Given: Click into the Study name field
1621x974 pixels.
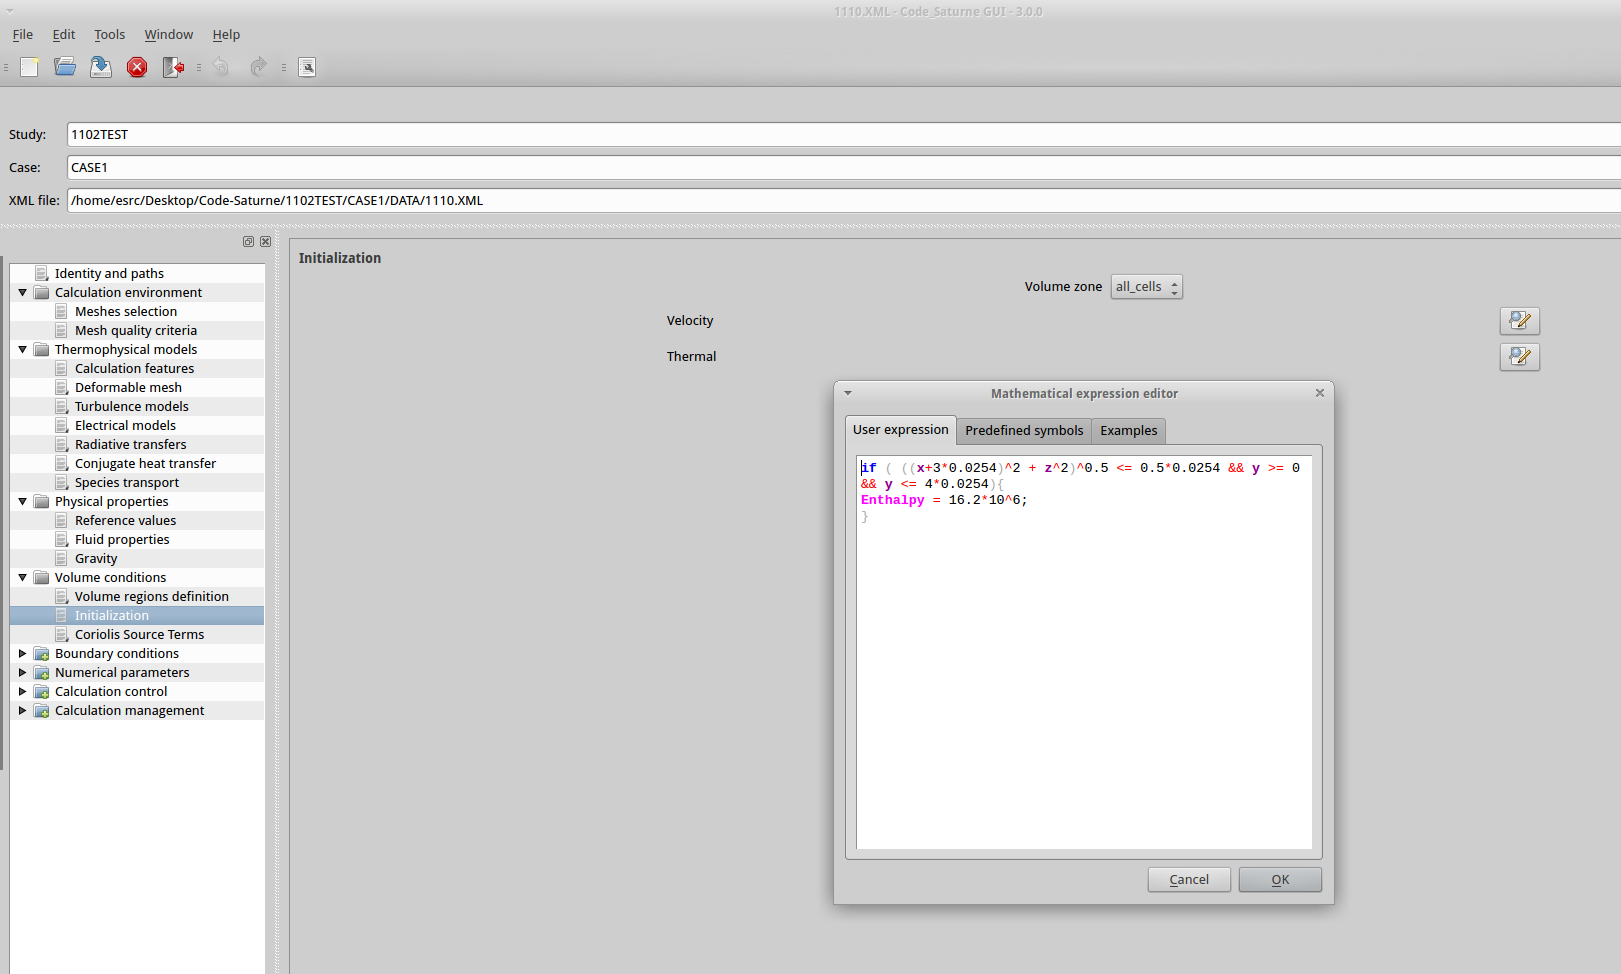Looking at the screenshot, I should point(840,134).
